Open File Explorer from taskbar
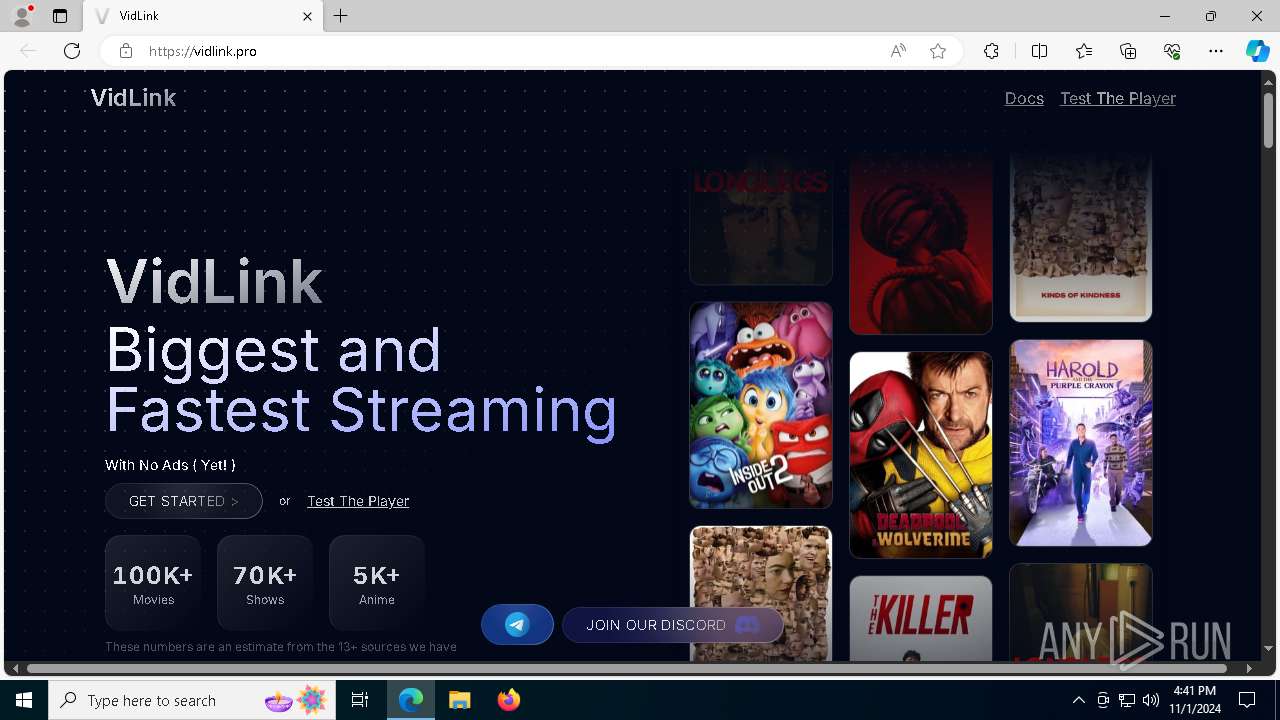This screenshot has width=1280, height=720. click(x=460, y=700)
